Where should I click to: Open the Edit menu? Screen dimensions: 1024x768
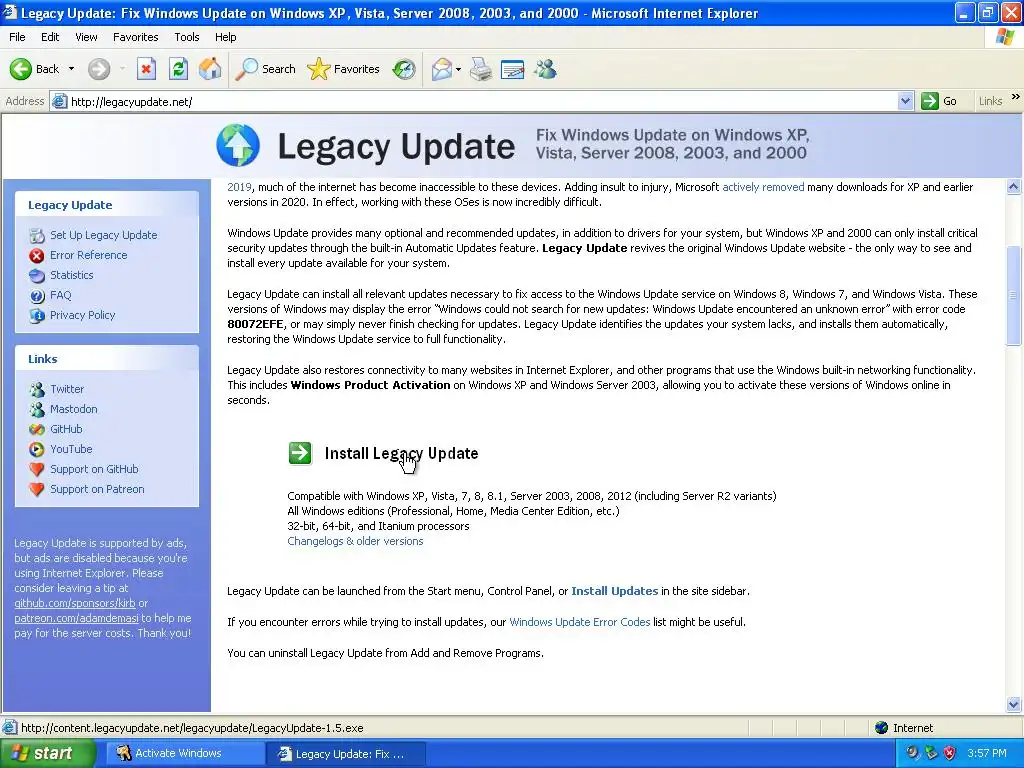tap(50, 37)
